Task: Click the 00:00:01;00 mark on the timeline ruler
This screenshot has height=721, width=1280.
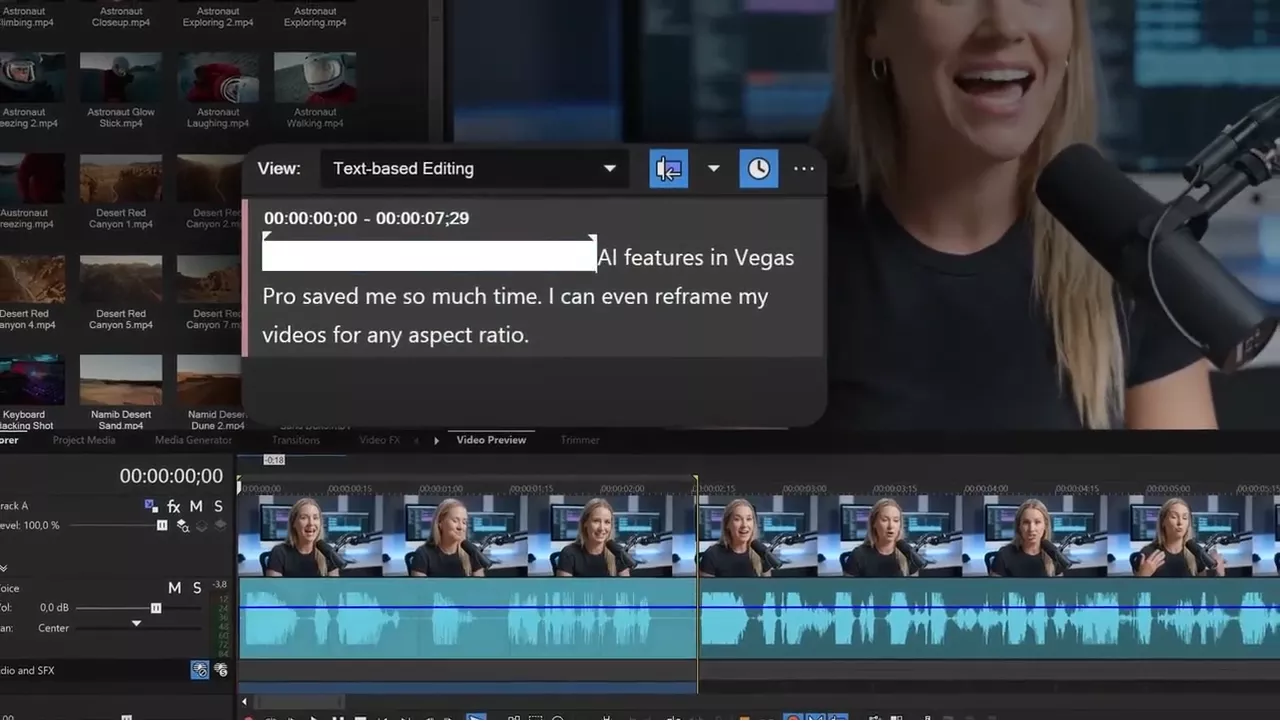Action: [x=439, y=488]
